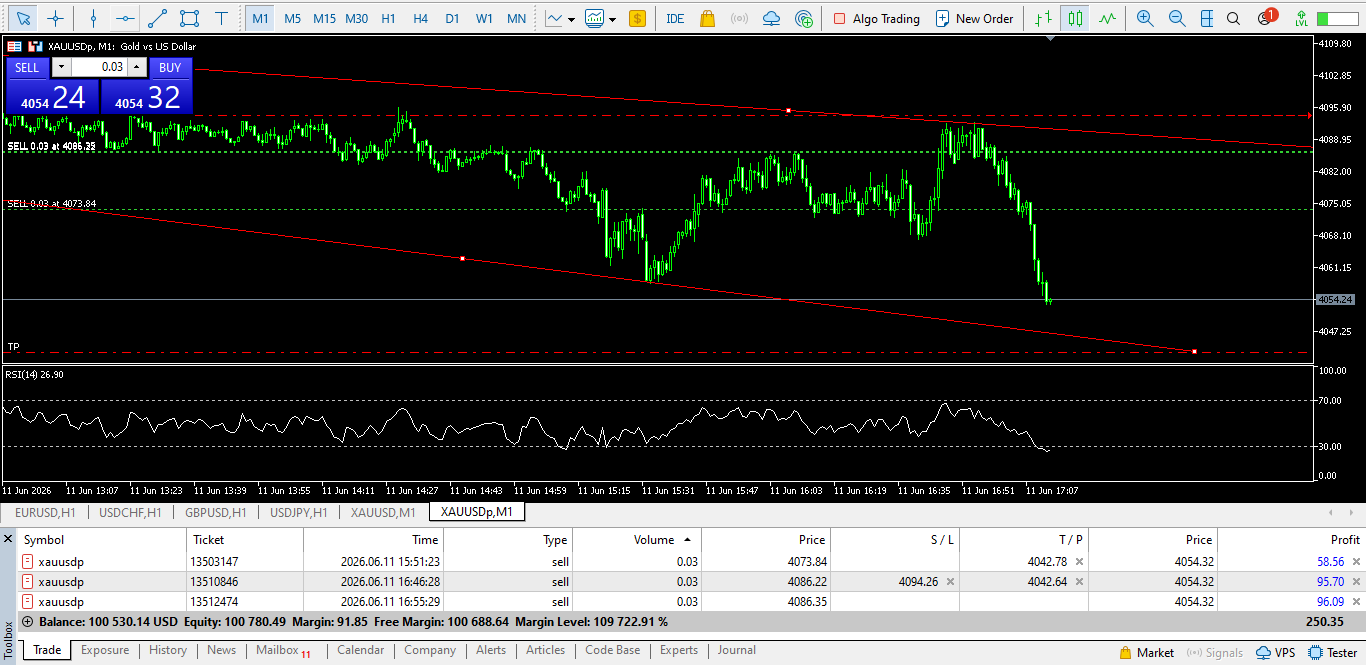Open the Mailbox tab

point(283,650)
